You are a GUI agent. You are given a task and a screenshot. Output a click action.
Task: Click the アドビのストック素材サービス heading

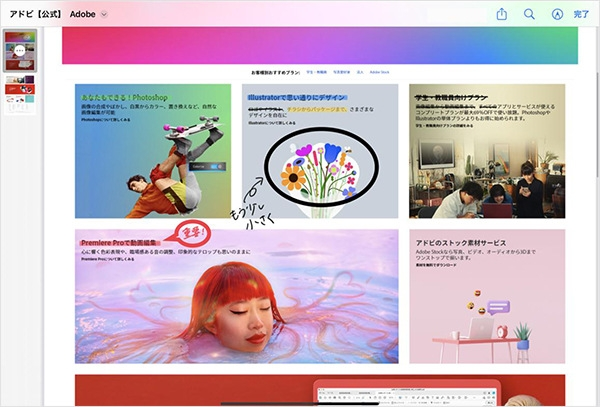tap(461, 243)
